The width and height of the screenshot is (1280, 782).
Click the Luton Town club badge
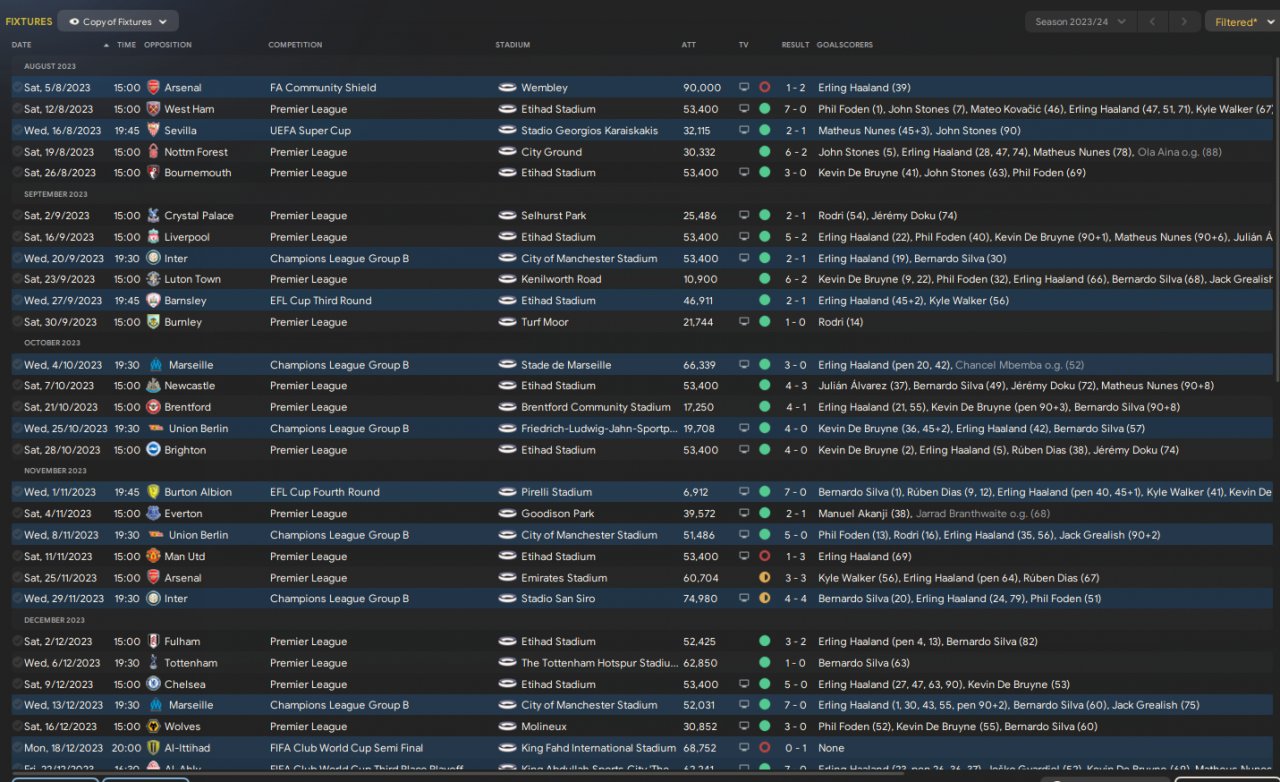point(153,279)
